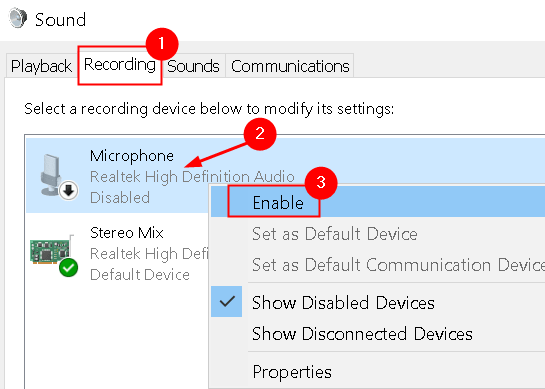Switch to the Sounds tab
Screen dimensions: 545x389
tap(193, 66)
